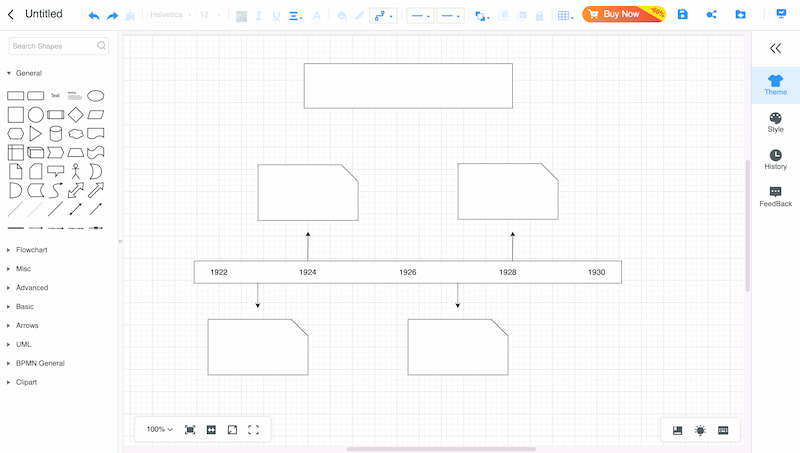Image resolution: width=800 pixels, height=453 pixels.
Task: Click the Buy Now button
Action: [622, 15]
